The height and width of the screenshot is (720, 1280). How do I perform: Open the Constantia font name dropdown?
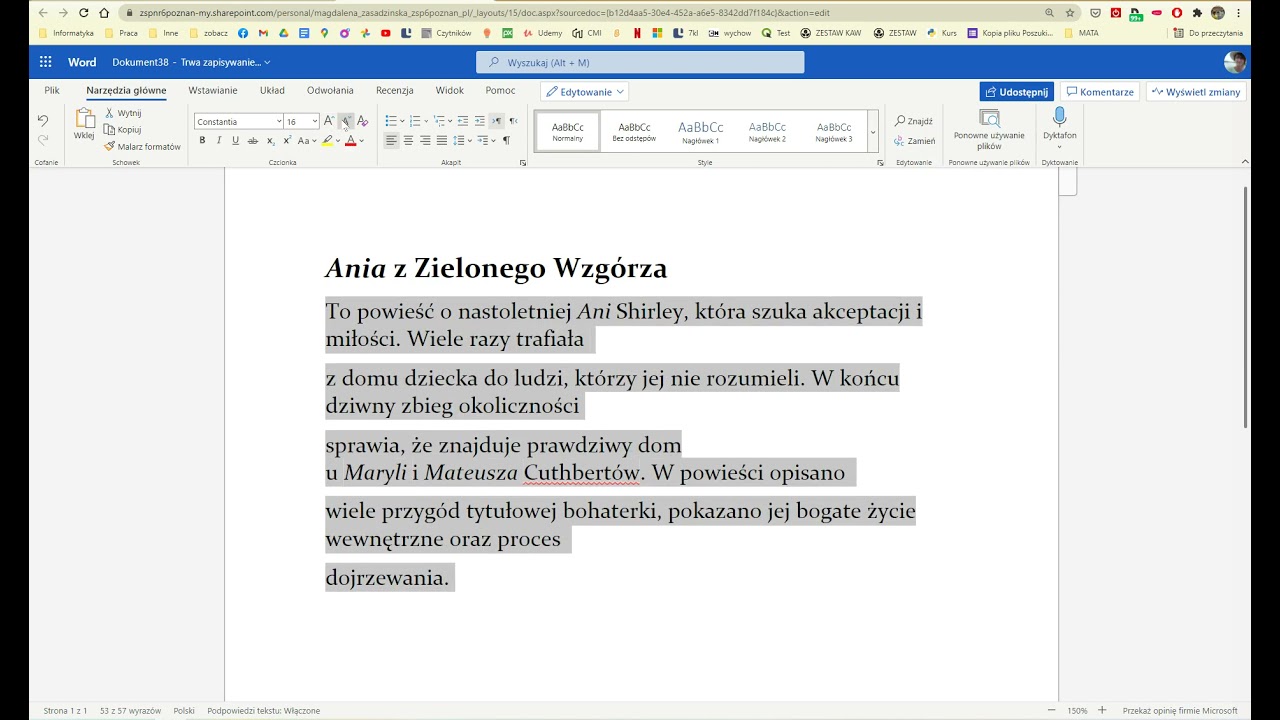(x=279, y=121)
